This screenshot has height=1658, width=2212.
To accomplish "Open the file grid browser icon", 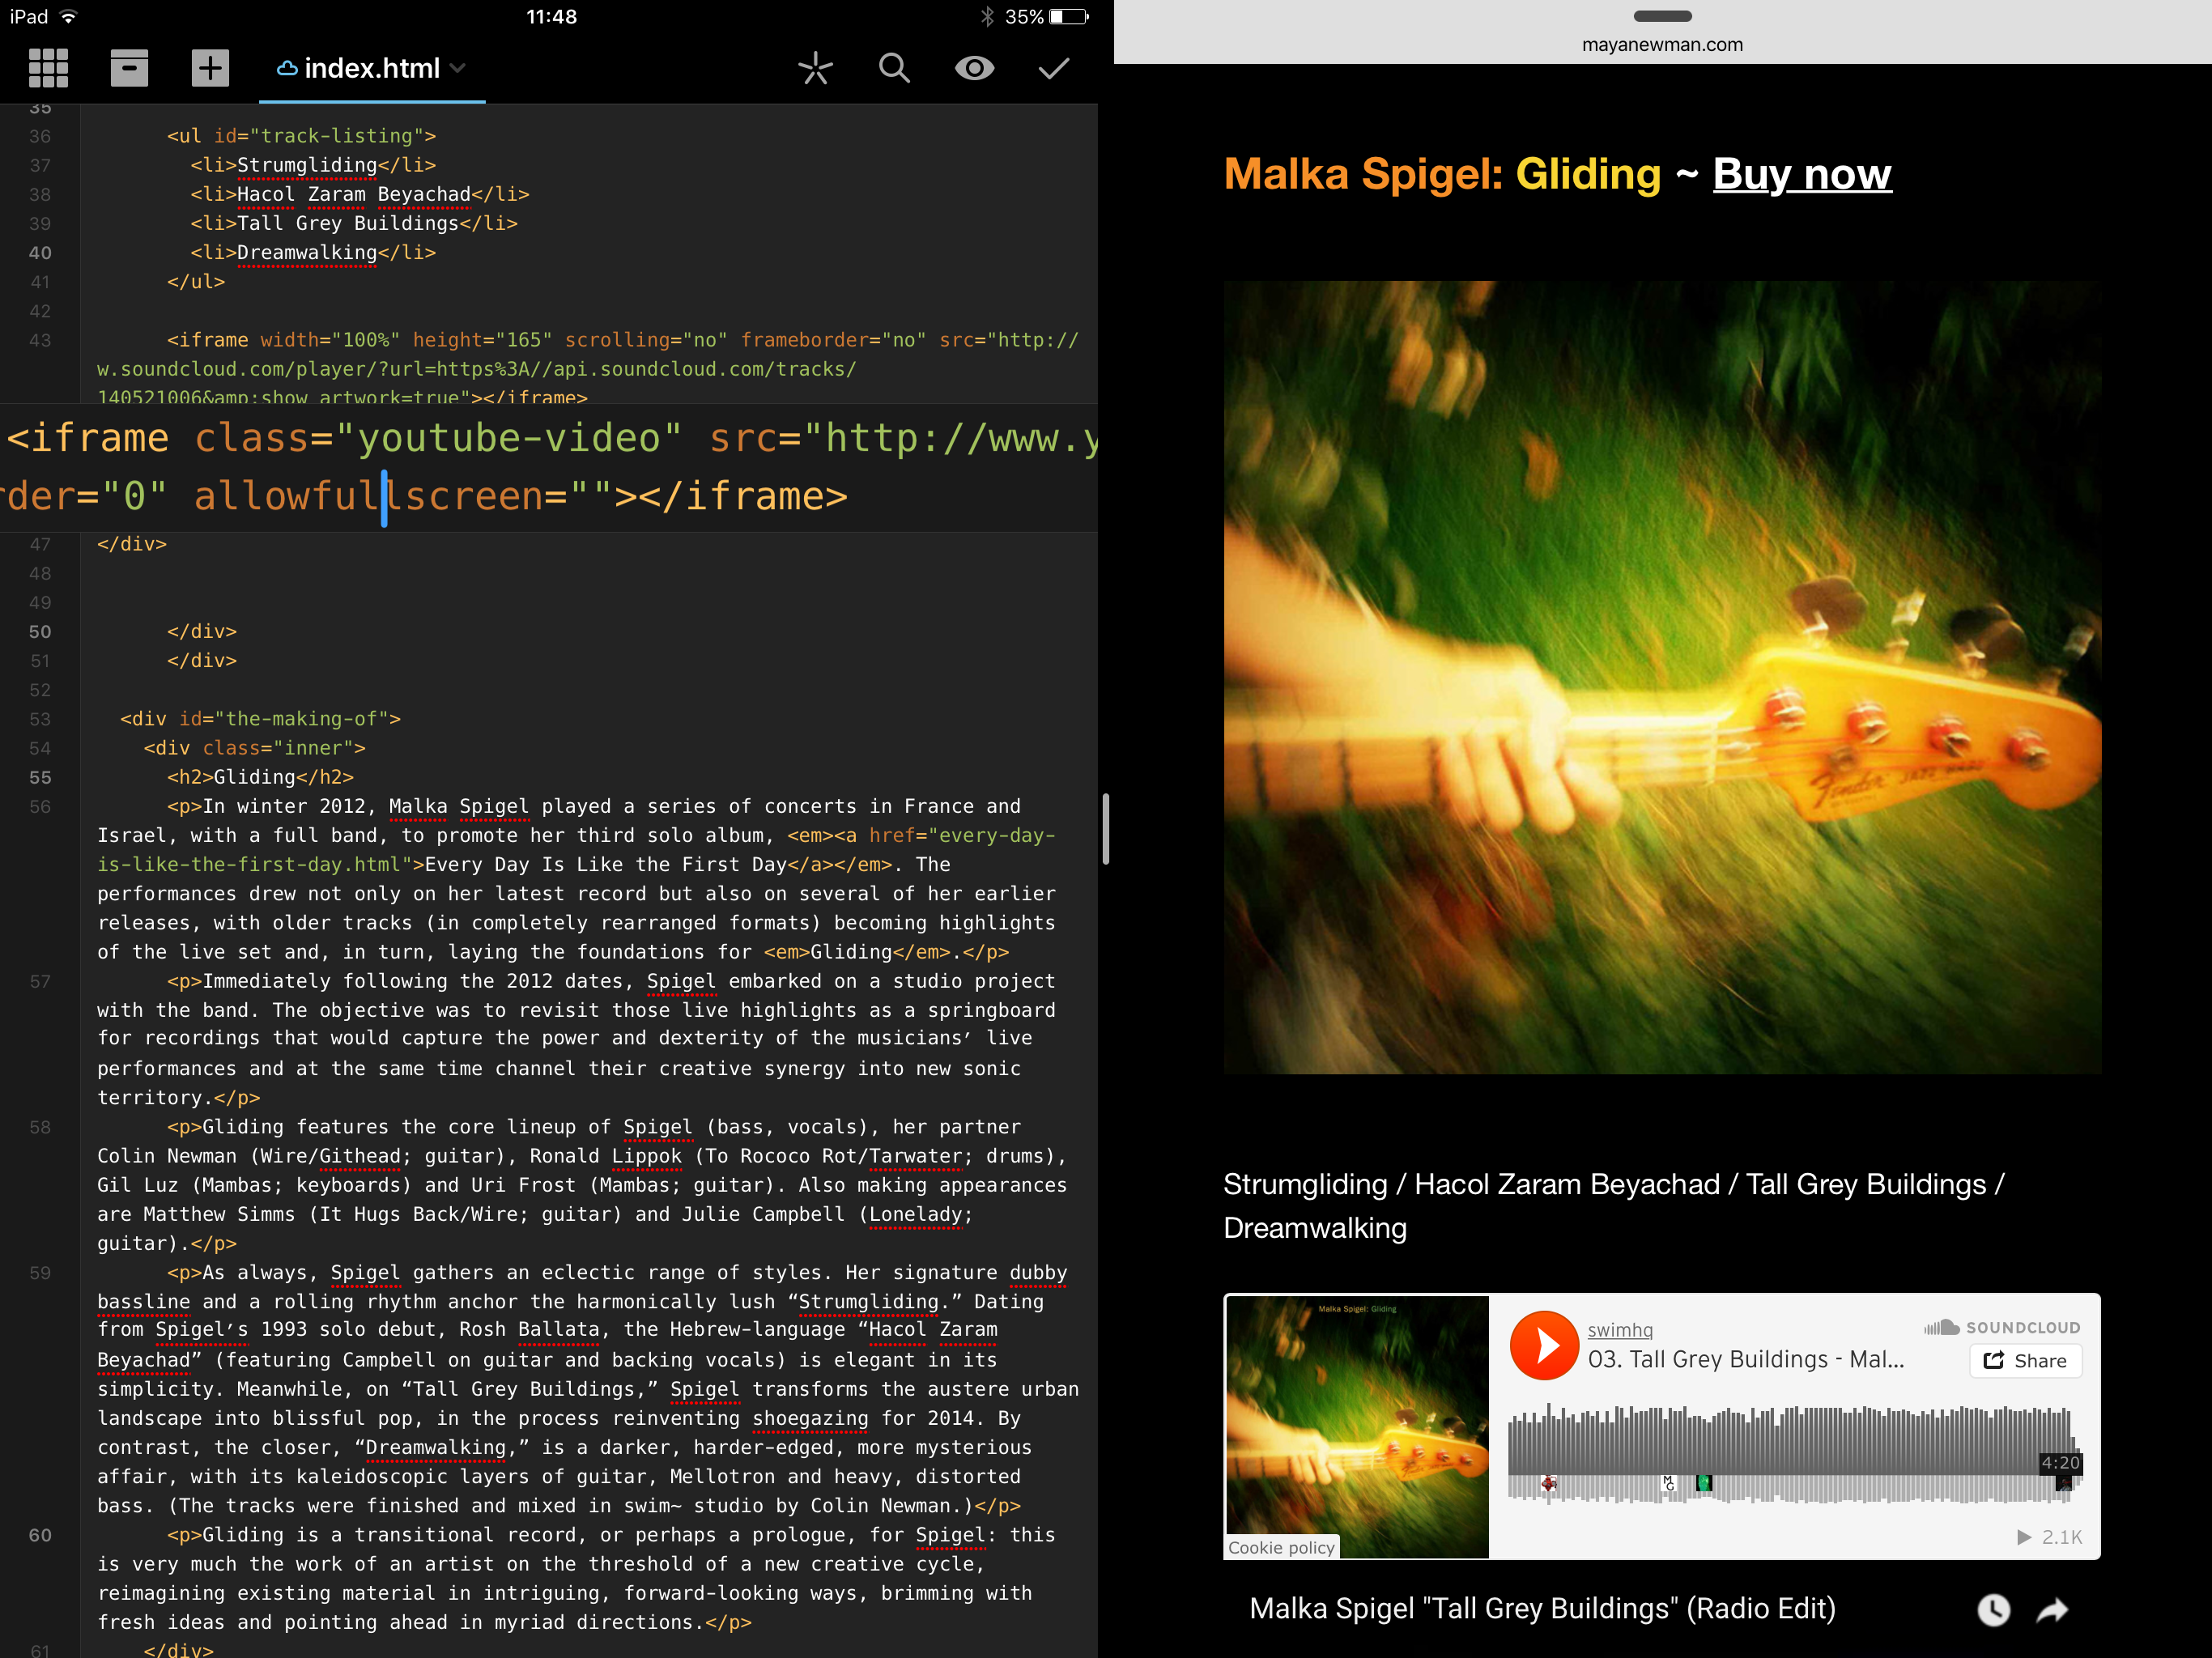I will (48, 68).
